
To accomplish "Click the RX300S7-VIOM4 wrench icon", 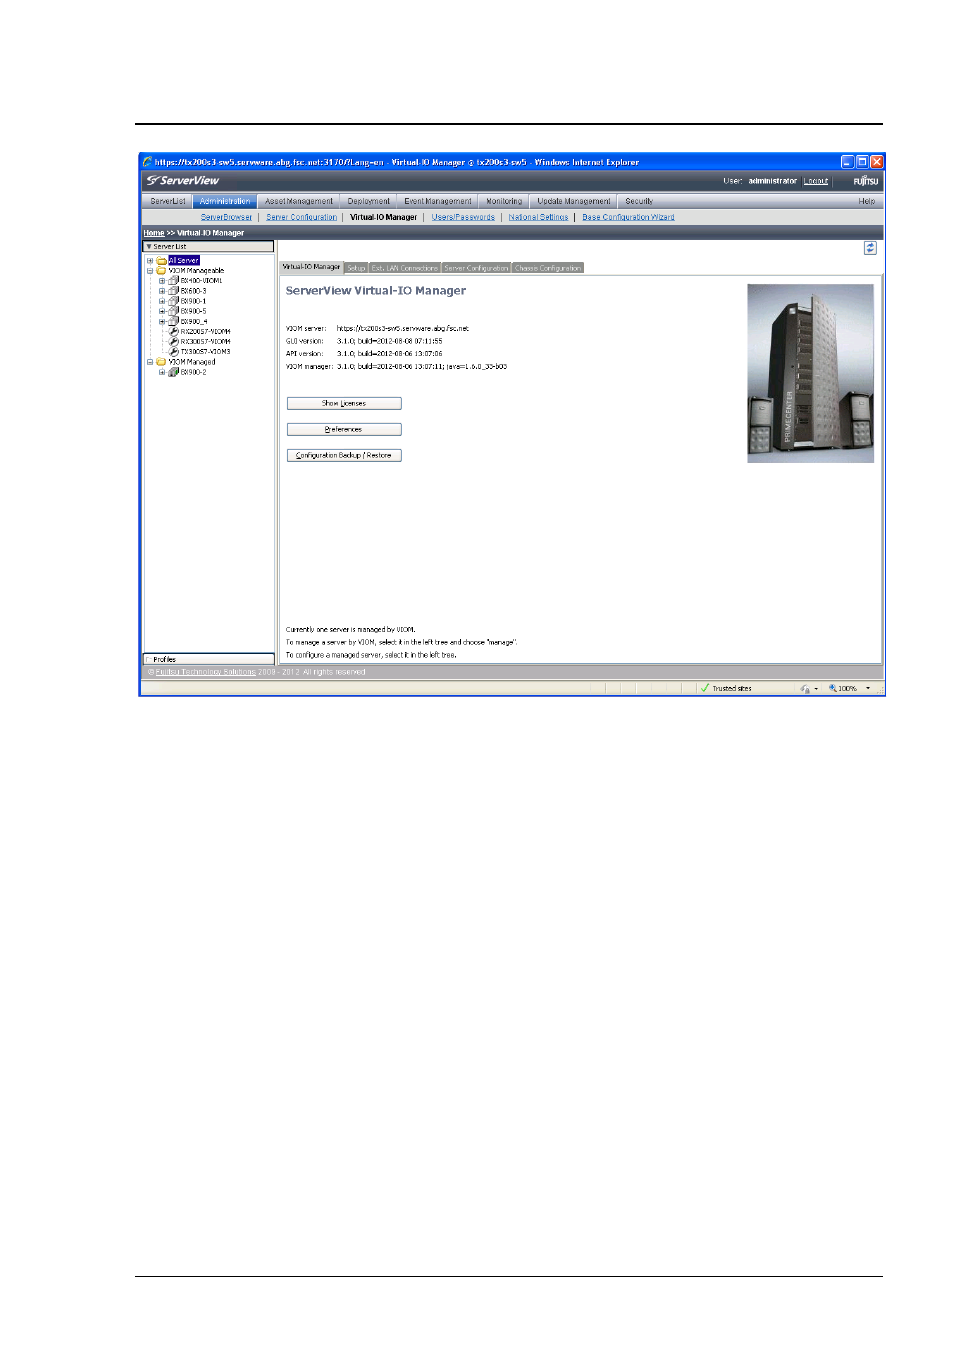I will [x=174, y=341].
